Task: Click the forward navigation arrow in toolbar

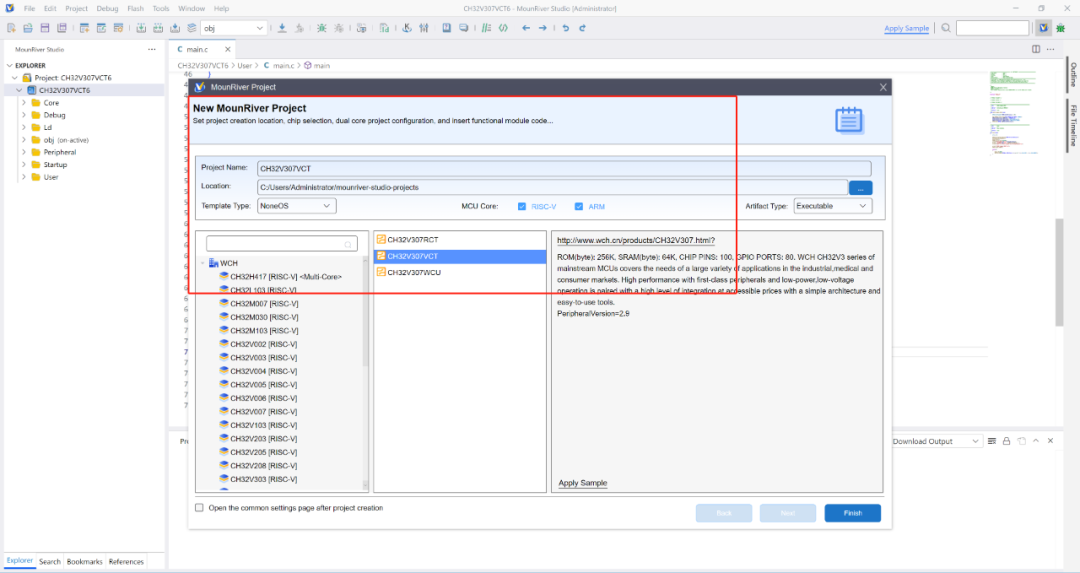Action: [x=542, y=28]
